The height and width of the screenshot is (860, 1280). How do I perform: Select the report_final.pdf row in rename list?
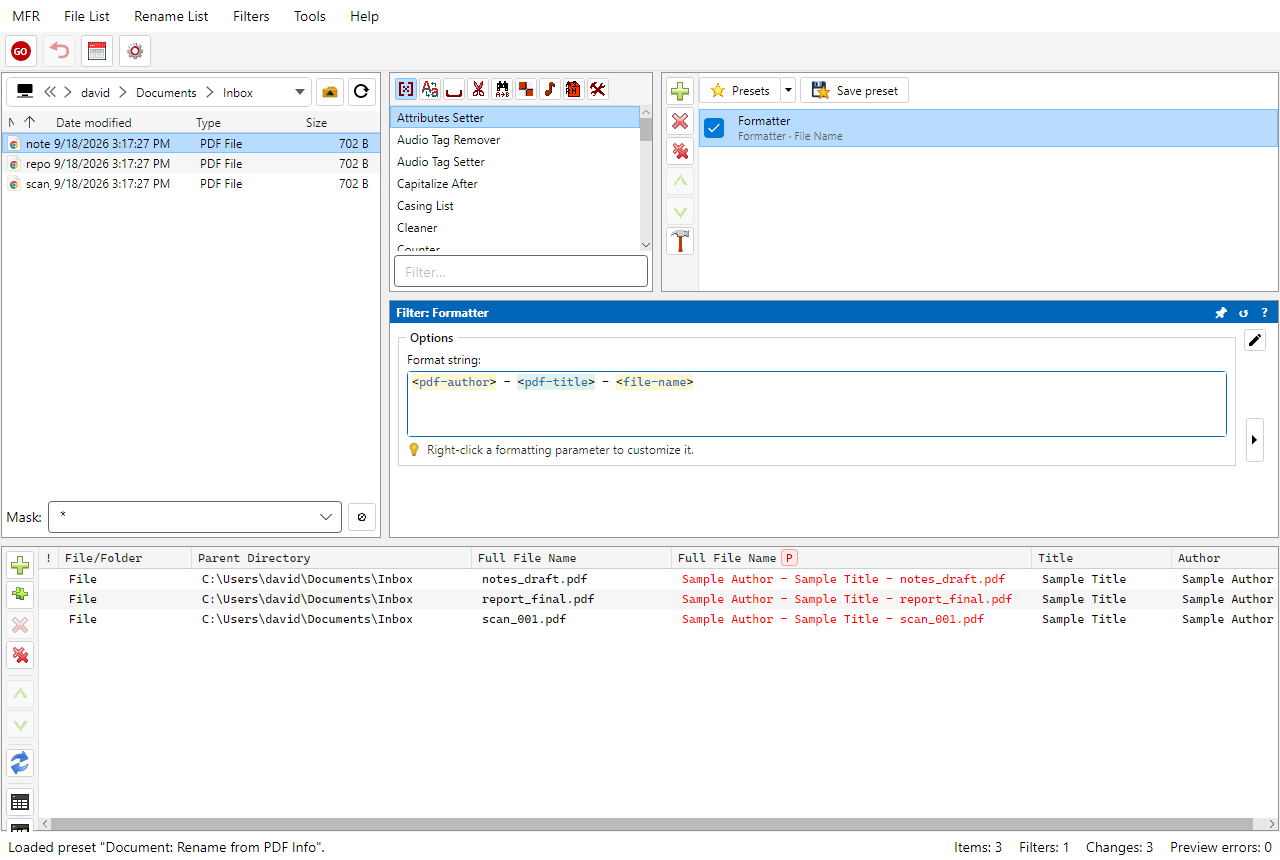pos(658,599)
